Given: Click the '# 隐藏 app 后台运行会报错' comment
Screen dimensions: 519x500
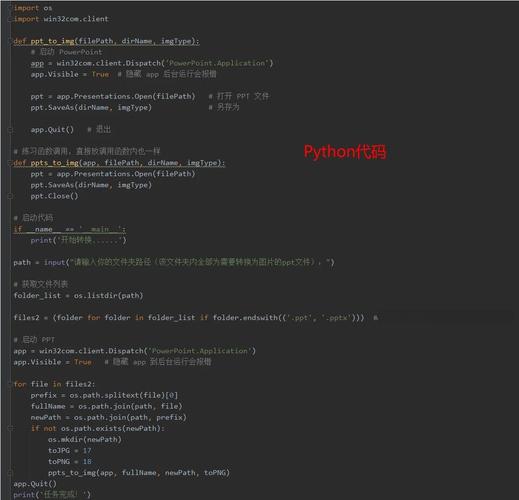Looking at the screenshot, I should (x=167, y=74).
